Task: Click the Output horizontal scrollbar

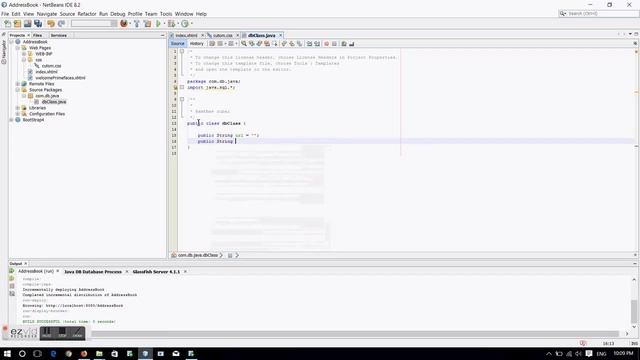Action: (355, 333)
